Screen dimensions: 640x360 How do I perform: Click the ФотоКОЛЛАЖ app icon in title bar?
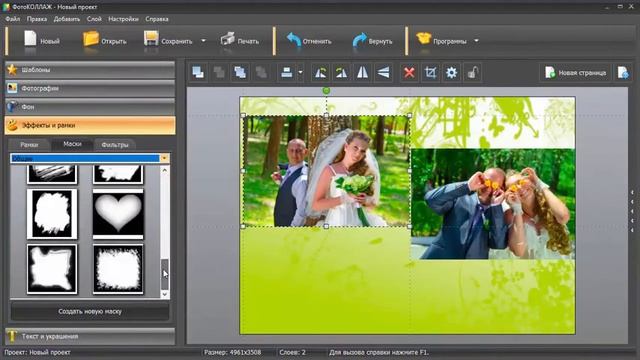6,7
